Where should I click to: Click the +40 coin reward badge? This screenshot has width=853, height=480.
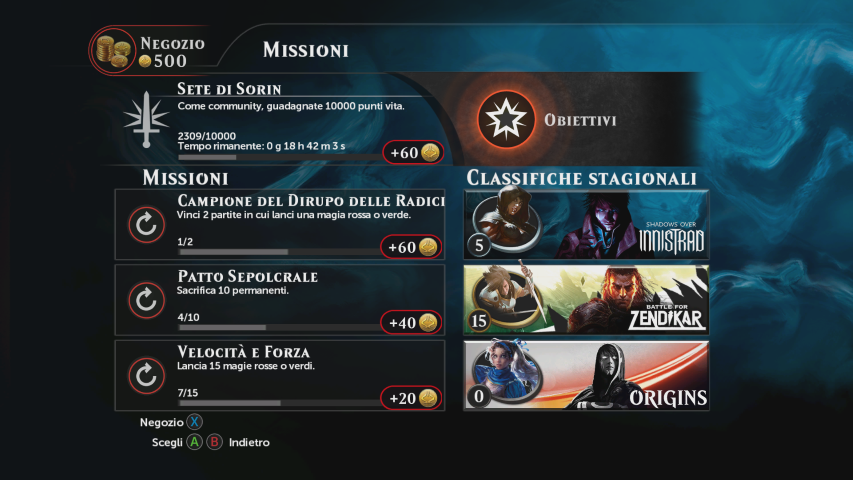pos(412,322)
